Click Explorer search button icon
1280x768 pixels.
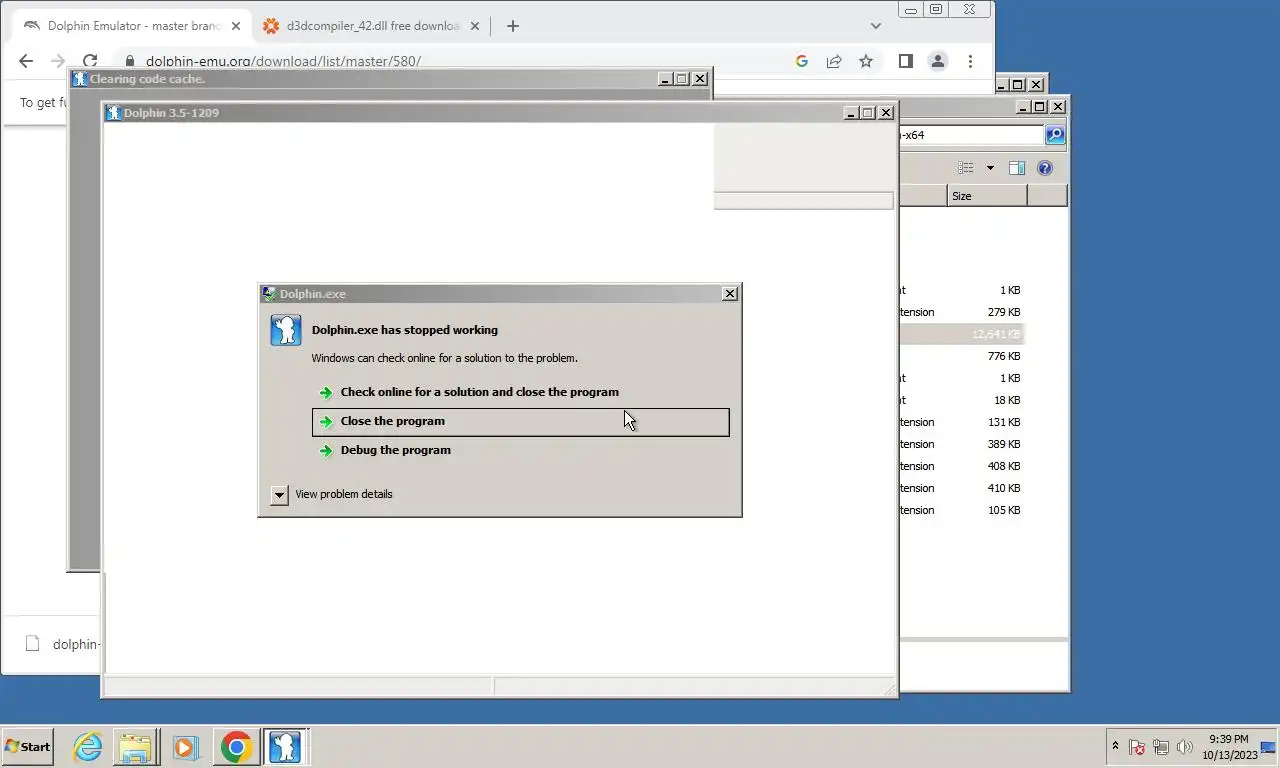tap(1055, 134)
